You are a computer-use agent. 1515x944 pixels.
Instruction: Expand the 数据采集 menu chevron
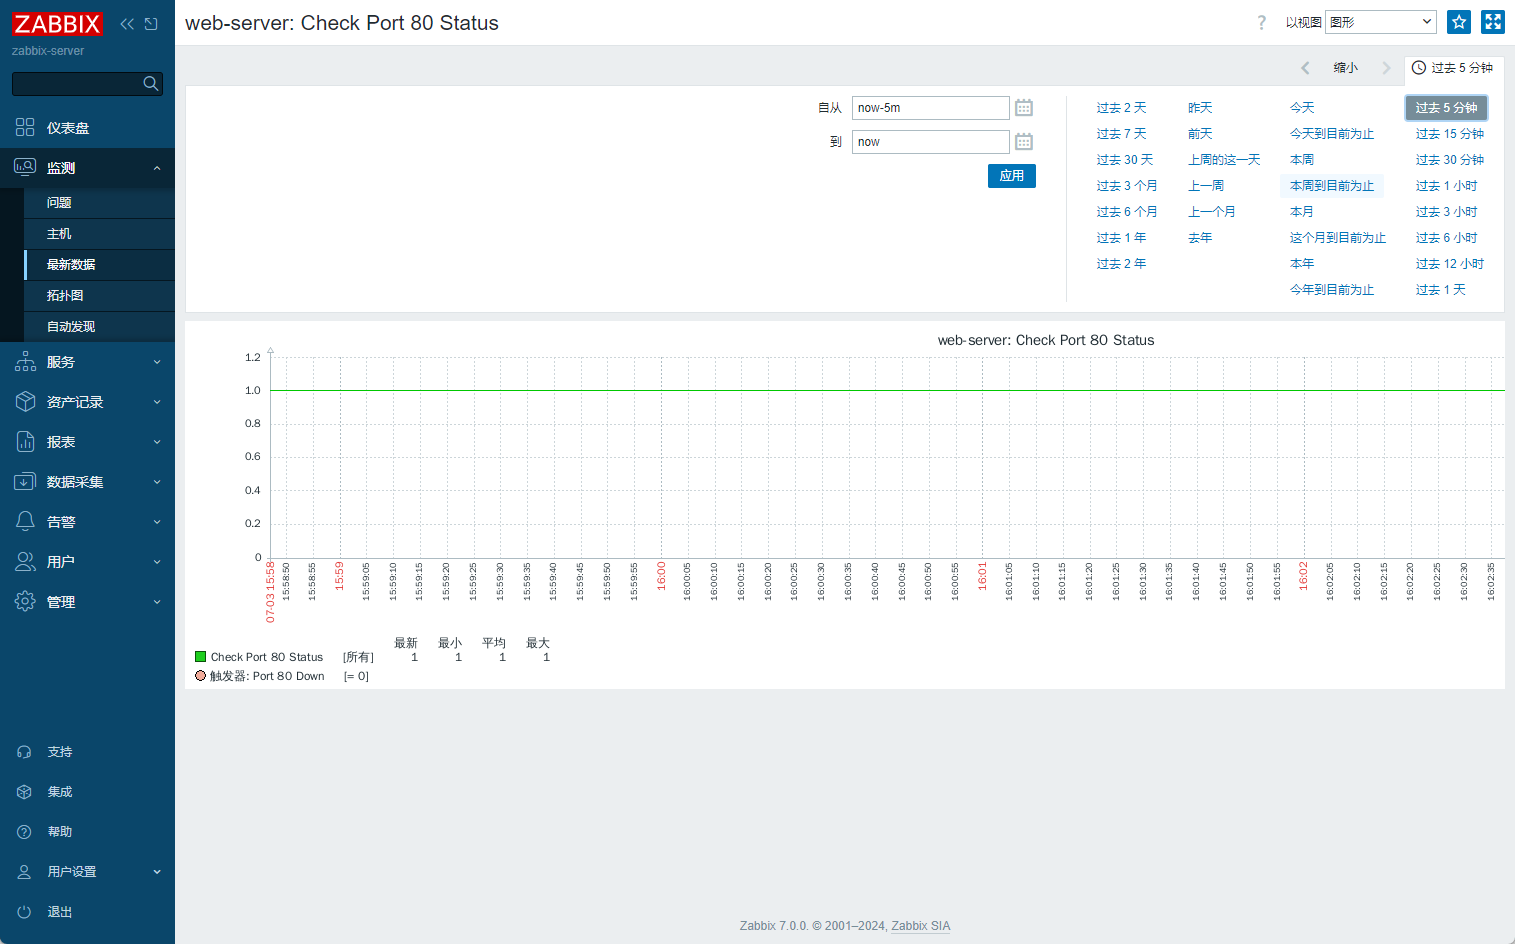[157, 482]
